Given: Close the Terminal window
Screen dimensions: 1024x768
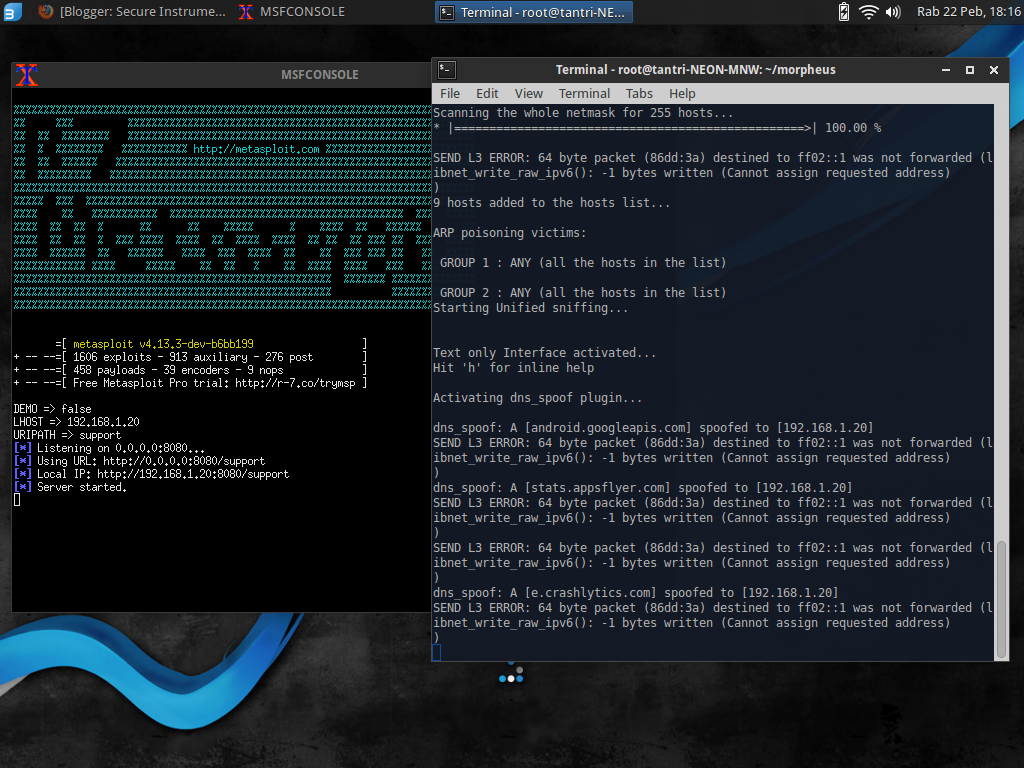Looking at the screenshot, I should [x=994, y=70].
